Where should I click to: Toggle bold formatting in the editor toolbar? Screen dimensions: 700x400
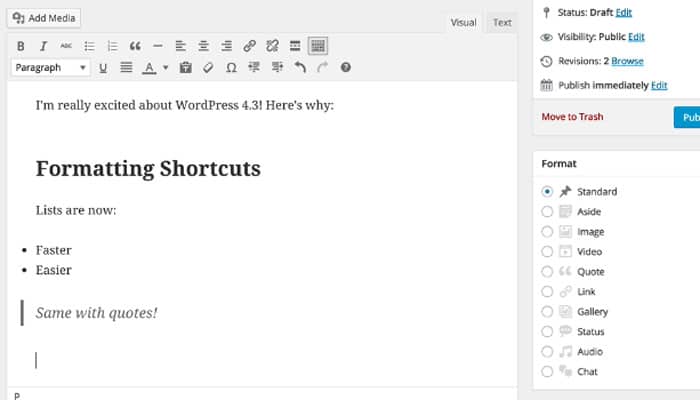(21, 46)
